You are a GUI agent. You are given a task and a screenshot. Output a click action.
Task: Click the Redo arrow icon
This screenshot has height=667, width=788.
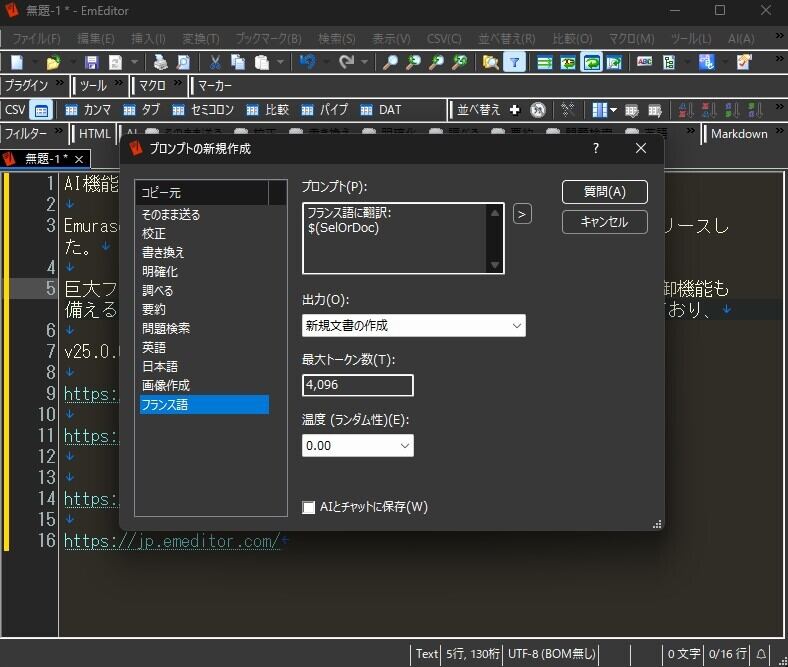point(346,62)
